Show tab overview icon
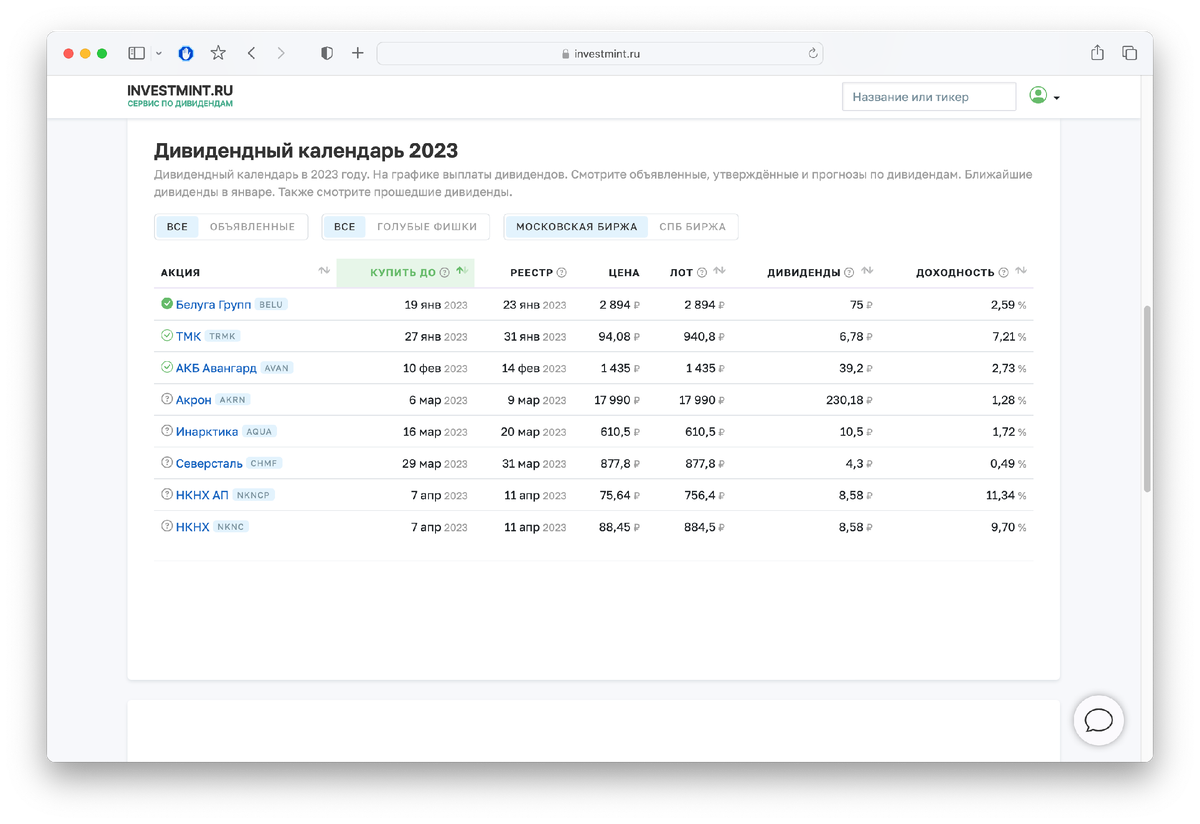The image size is (1200, 824). point(1129,53)
